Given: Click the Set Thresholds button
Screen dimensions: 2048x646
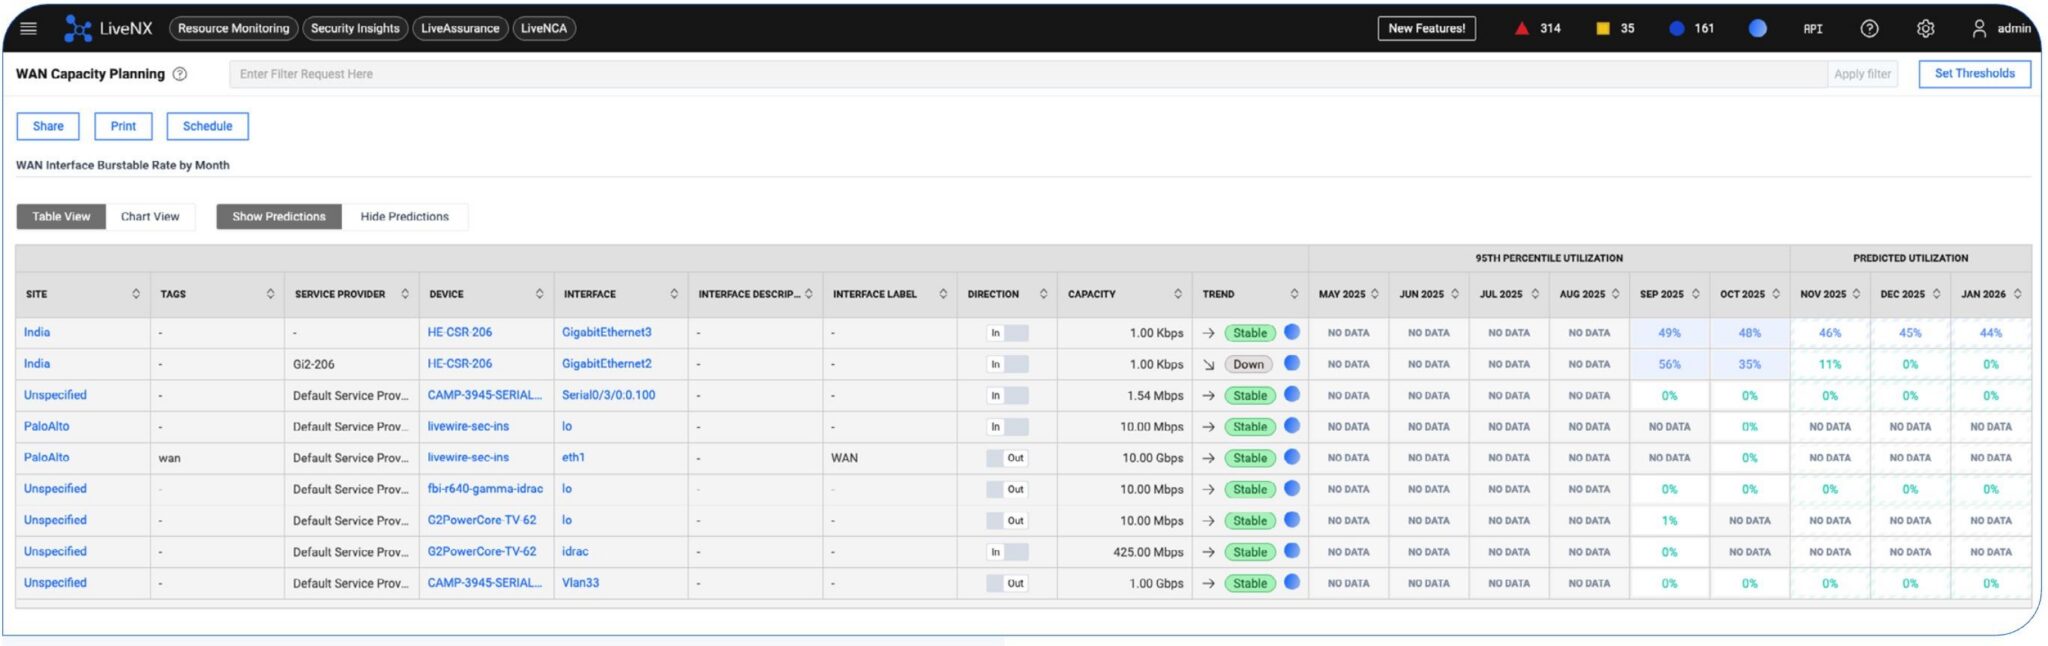Looking at the screenshot, I should [1974, 74].
